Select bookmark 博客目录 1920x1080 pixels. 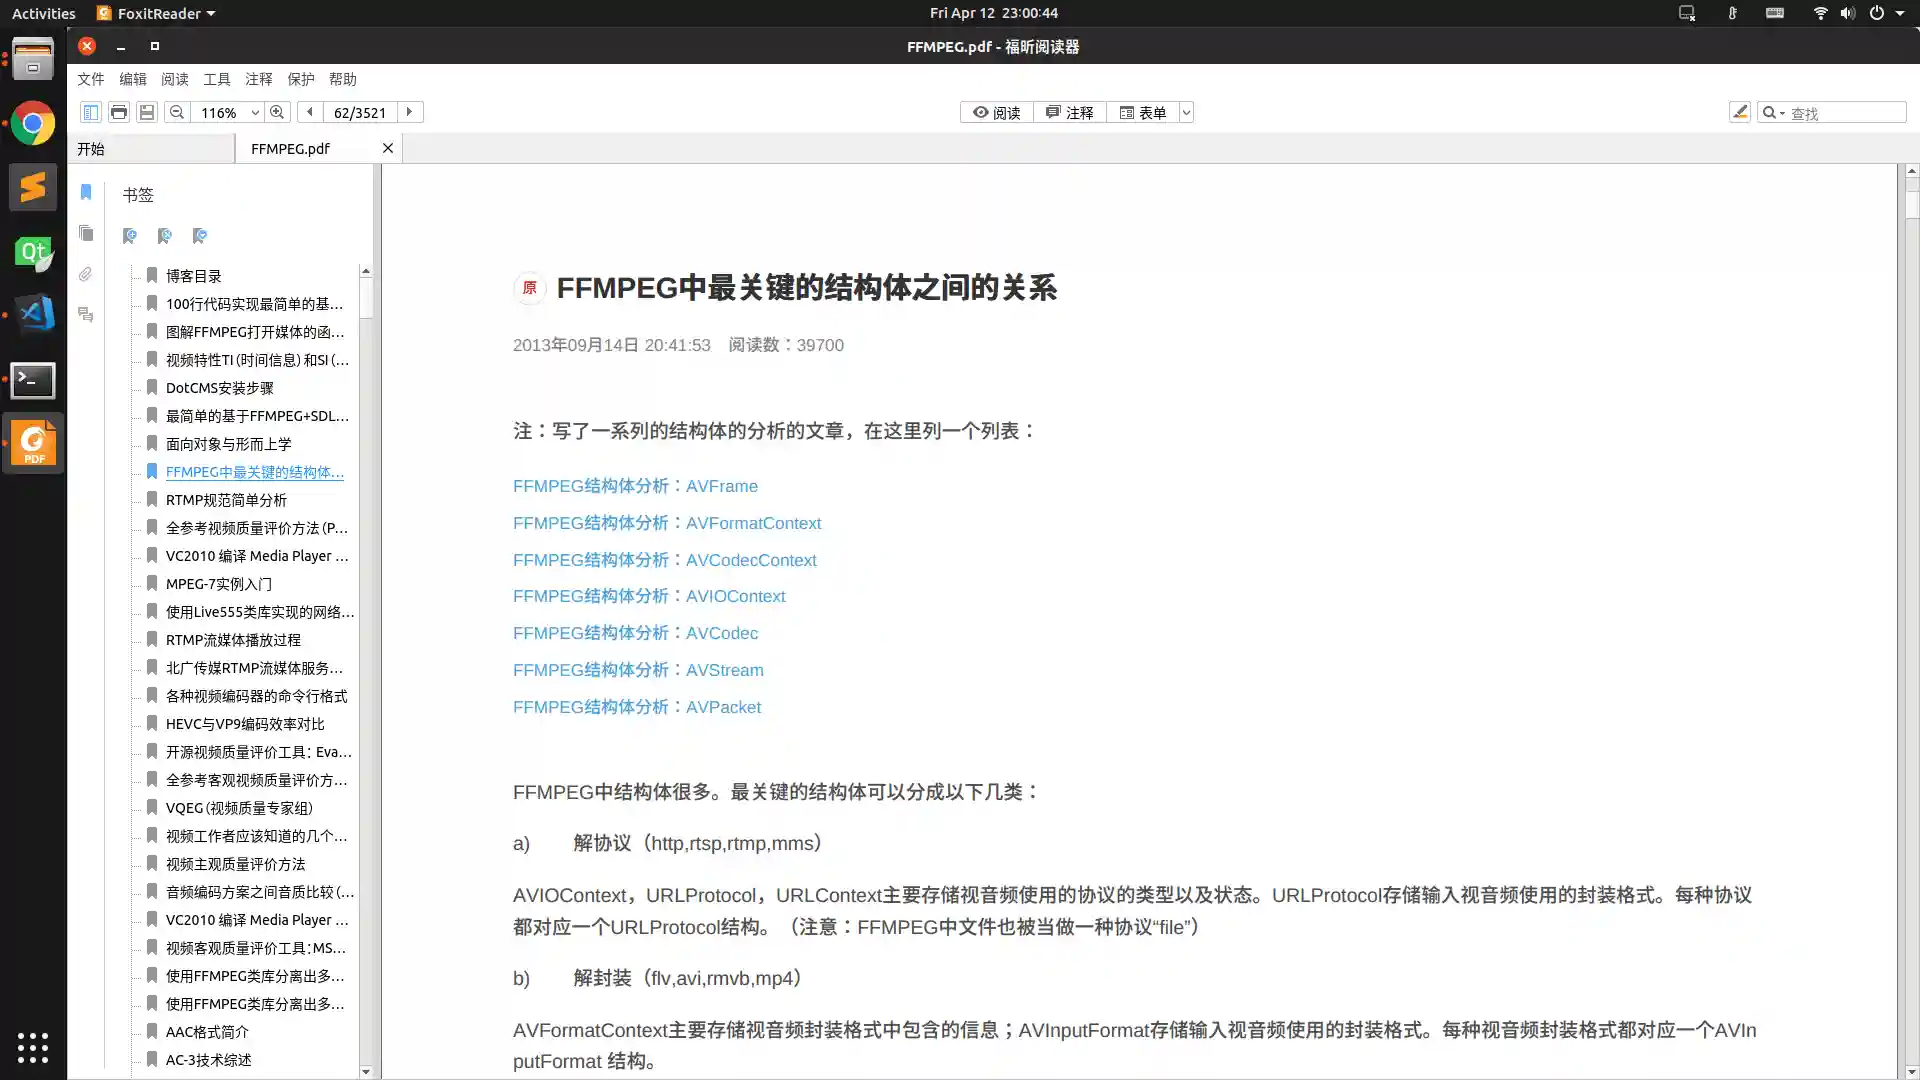click(193, 276)
